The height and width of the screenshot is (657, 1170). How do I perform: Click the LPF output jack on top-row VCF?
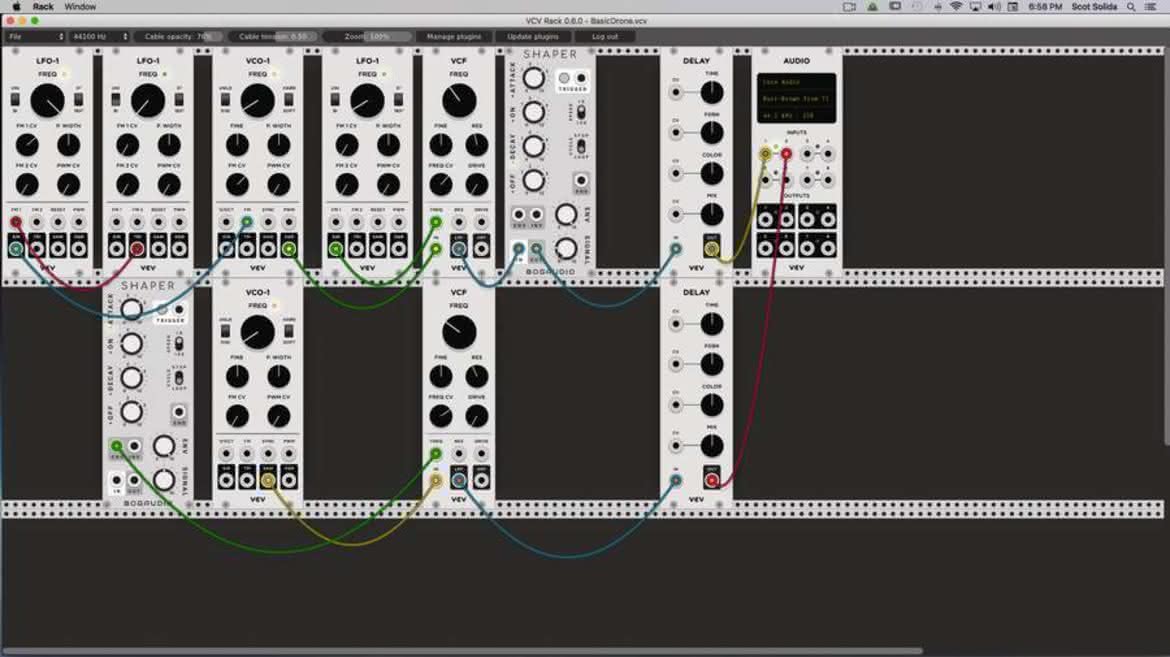(459, 249)
